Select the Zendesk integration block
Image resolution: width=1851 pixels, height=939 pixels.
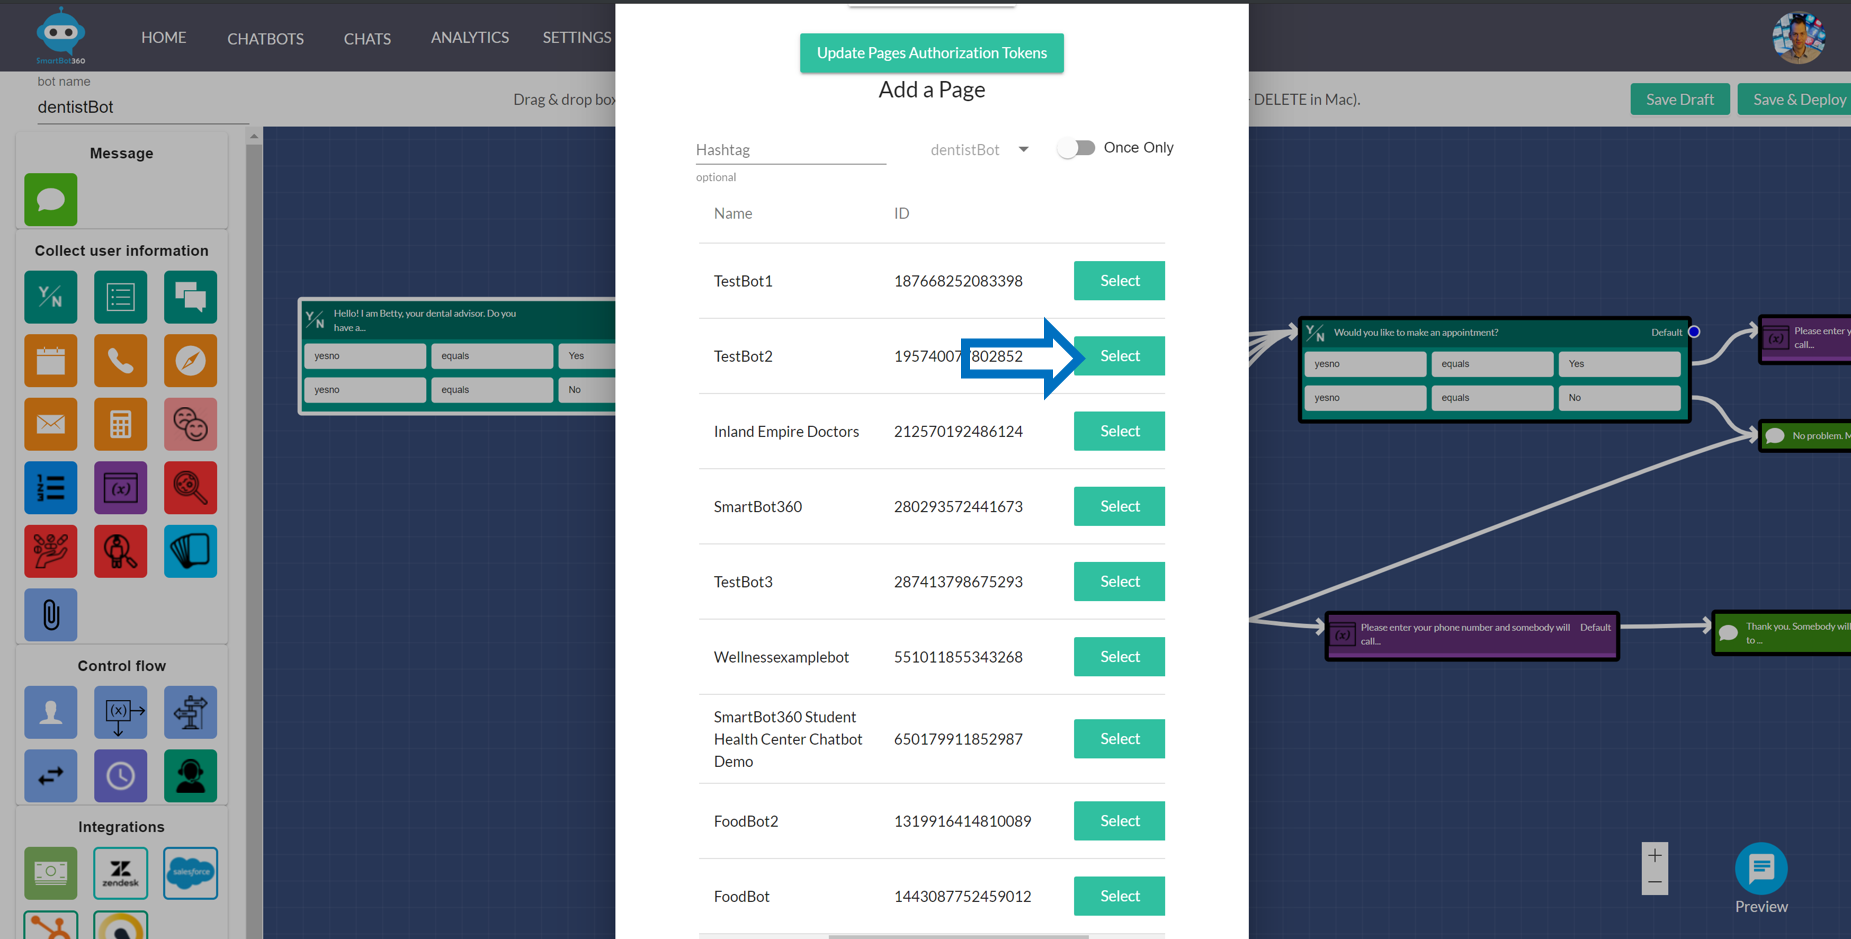tap(121, 873)
